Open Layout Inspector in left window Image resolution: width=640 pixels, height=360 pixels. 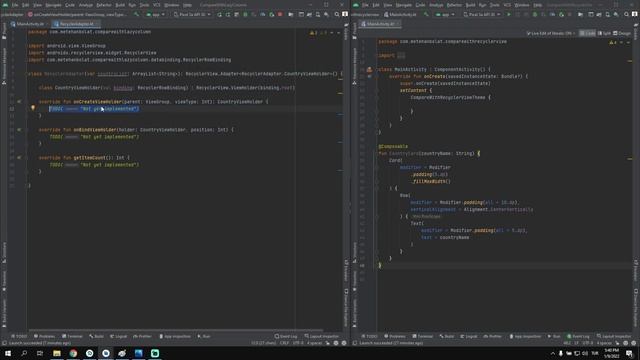(322, 336)
